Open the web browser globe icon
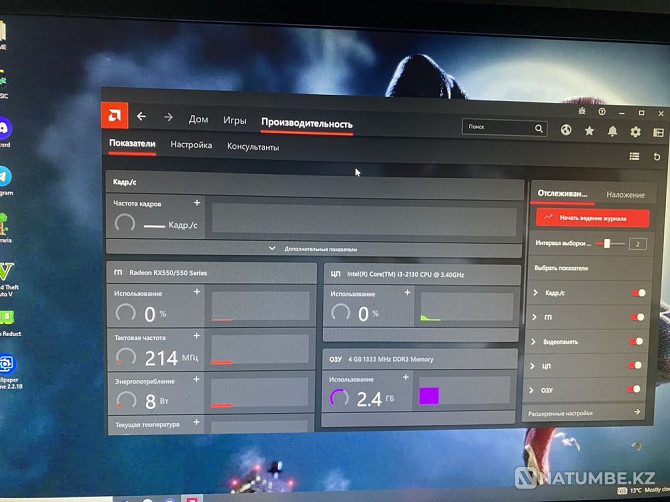 (x=566, y=130)
